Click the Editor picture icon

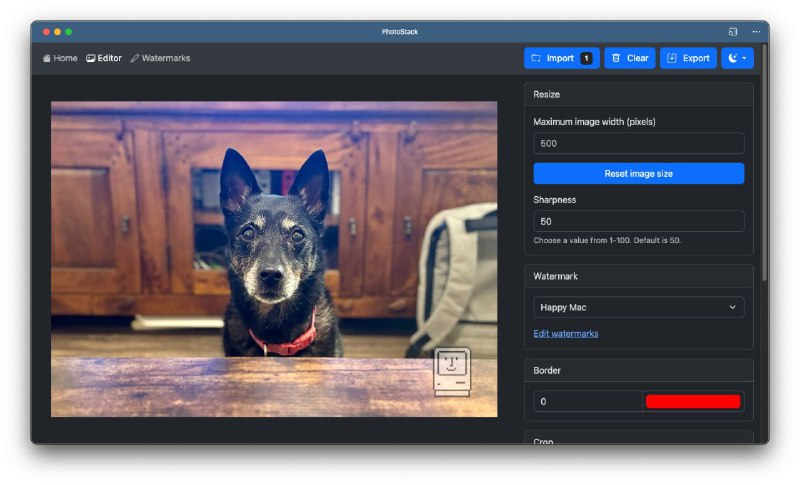pos(91,58)
